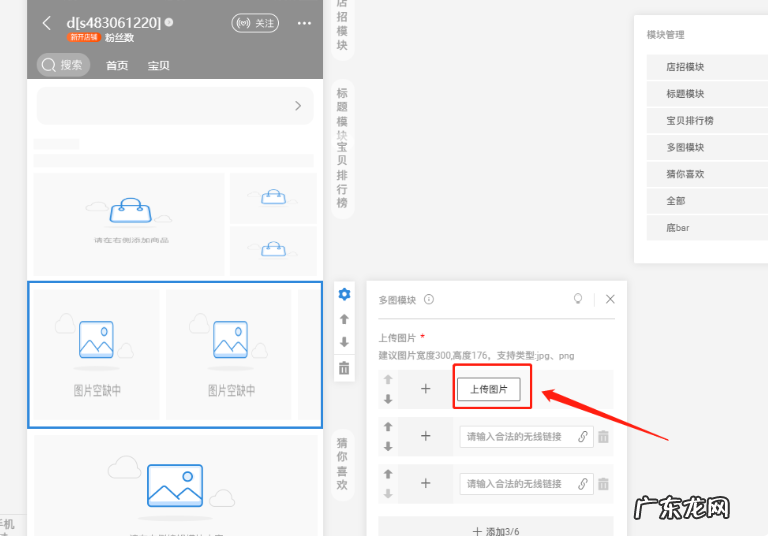Select first 图片空缺中 image placeholder
The width and height of the screenshot is (768, 537).
(x=96, y=354)
